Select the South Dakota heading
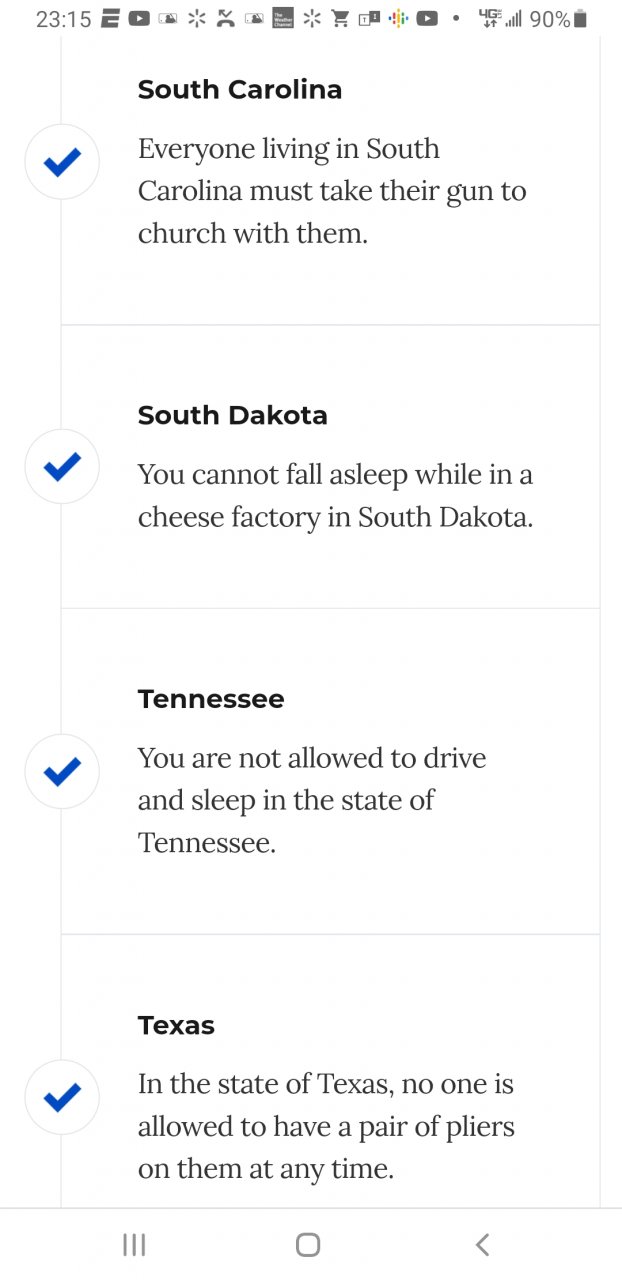The height and width of the screenshot is (1280, 622). [233, 415]
